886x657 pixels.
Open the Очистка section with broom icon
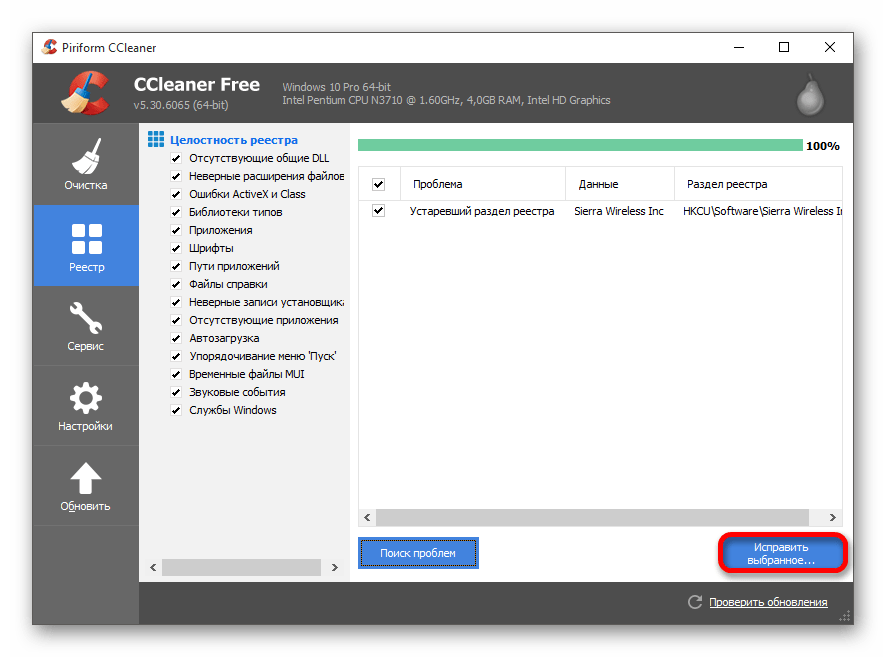tap(86, 164)
